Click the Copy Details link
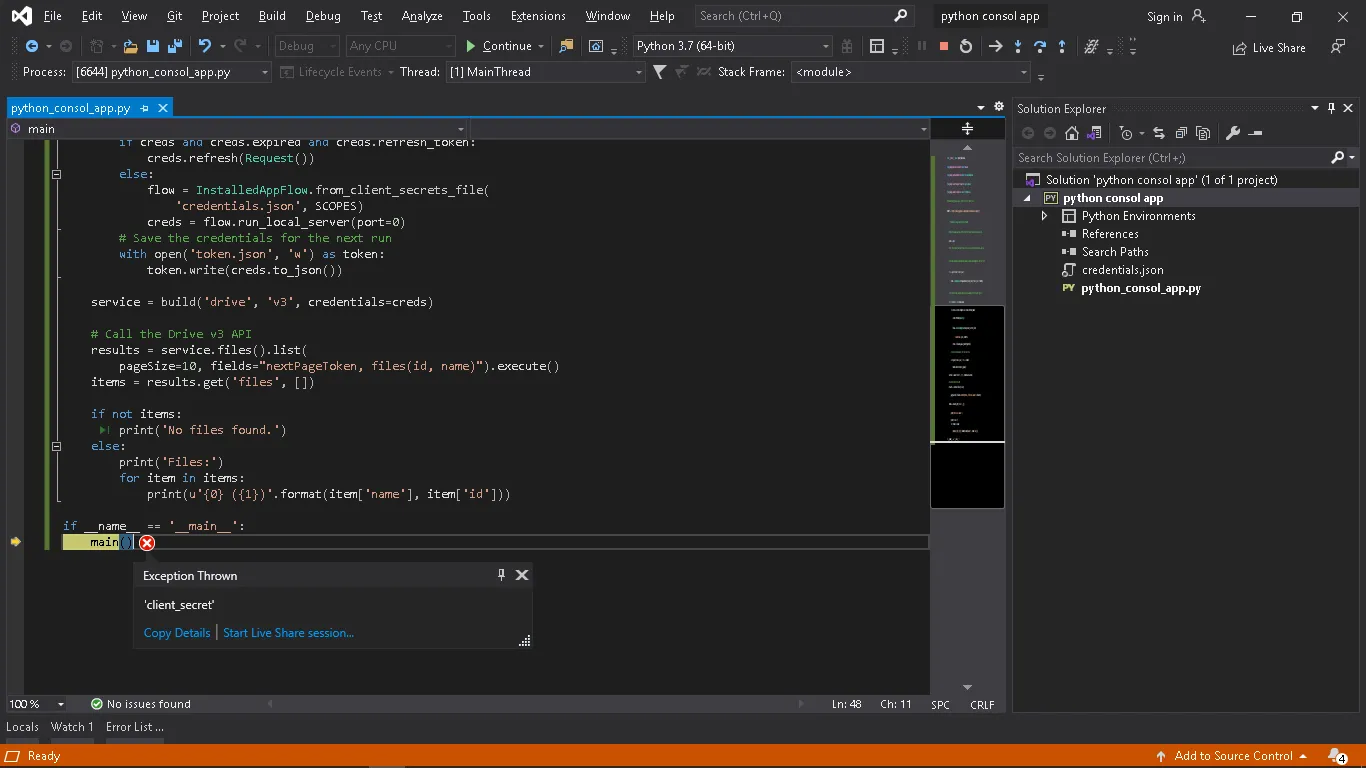This screenshot has height=768, width=1366. tap(177, 633)
